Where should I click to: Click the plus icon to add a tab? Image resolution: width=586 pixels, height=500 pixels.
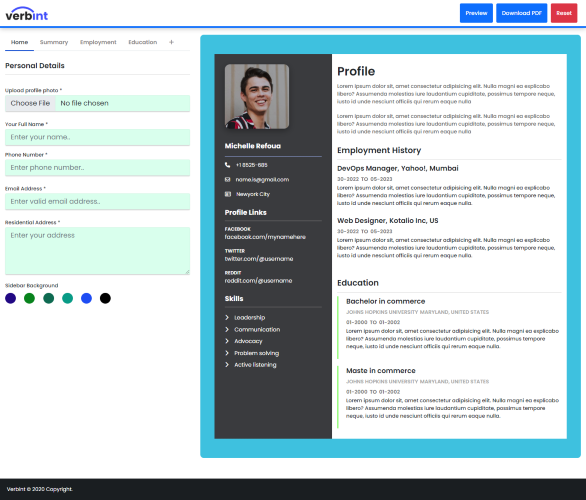coord(171,42)
